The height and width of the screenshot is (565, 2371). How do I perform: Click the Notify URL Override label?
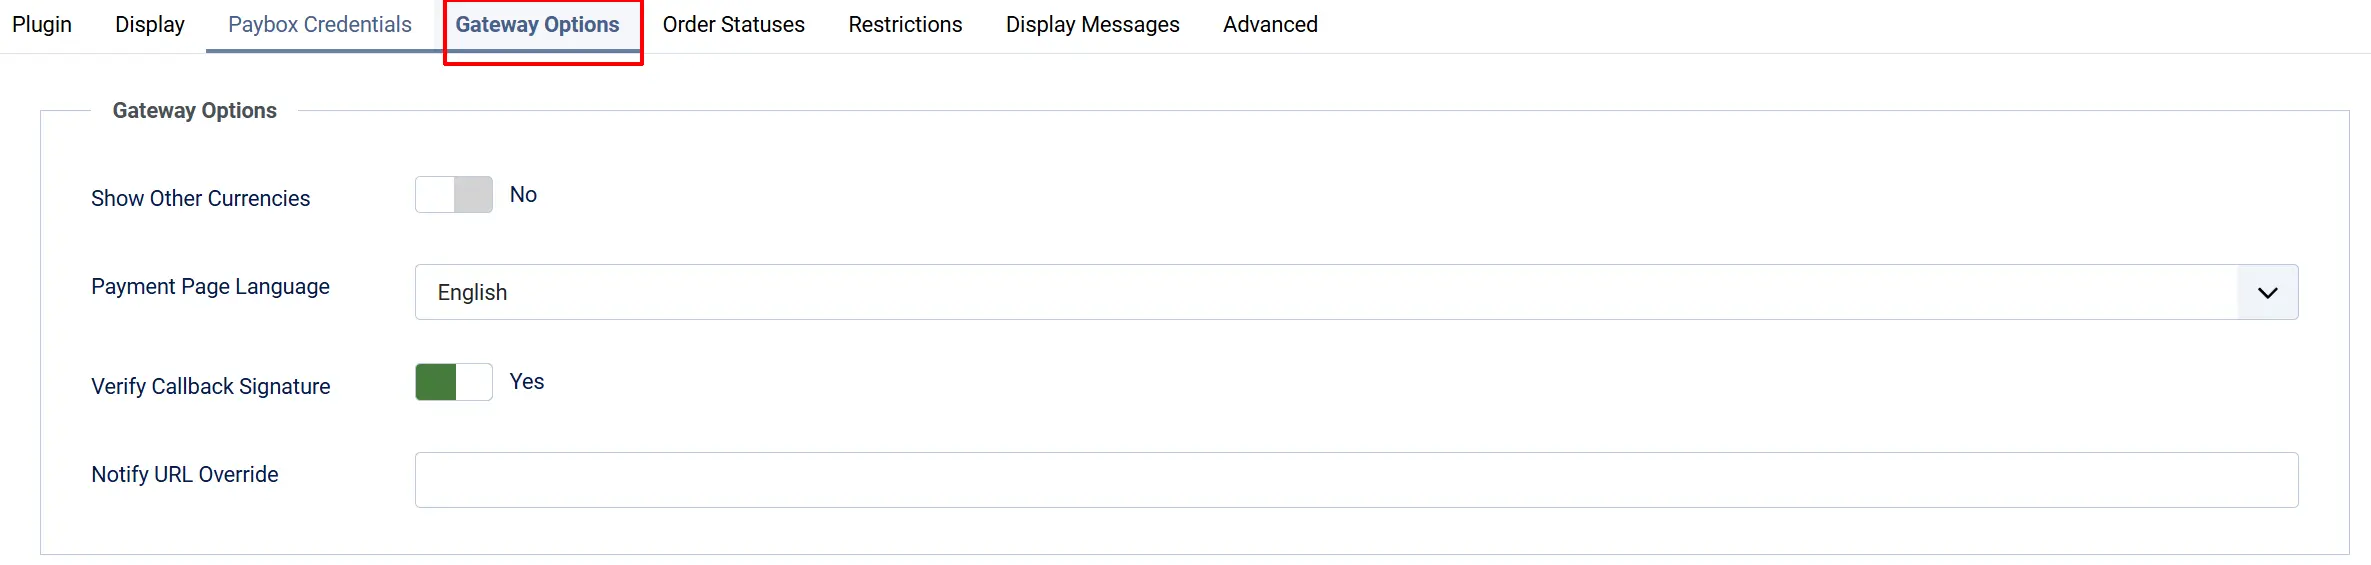tap(185, 475)
